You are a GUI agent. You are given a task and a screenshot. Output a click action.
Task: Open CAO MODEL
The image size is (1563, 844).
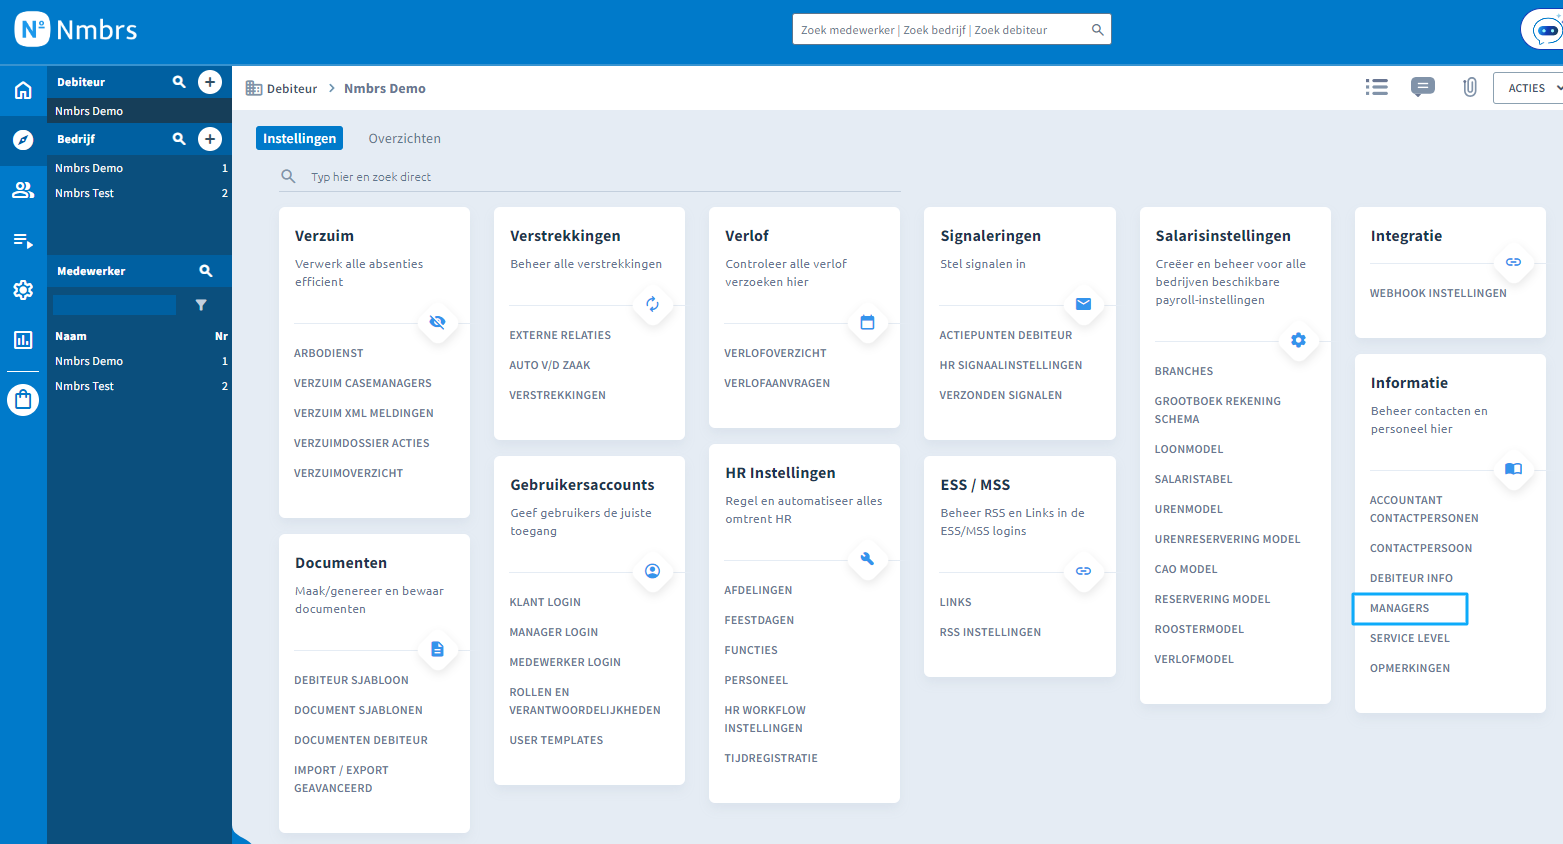tap(1186, 569)
